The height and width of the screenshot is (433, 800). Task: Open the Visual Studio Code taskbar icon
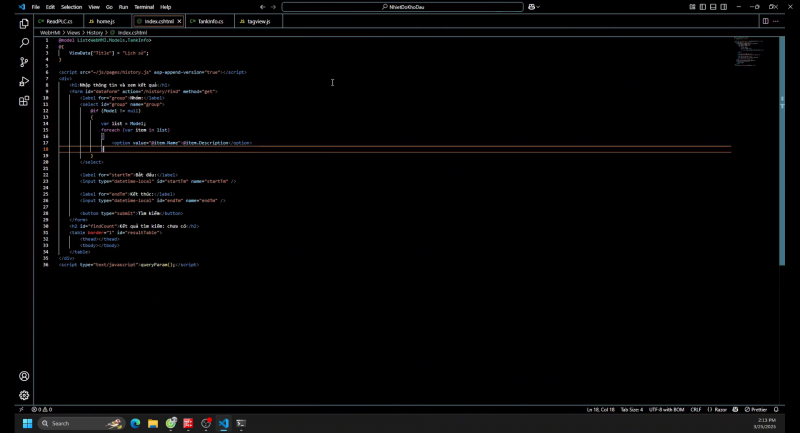(x=223, y=423)
